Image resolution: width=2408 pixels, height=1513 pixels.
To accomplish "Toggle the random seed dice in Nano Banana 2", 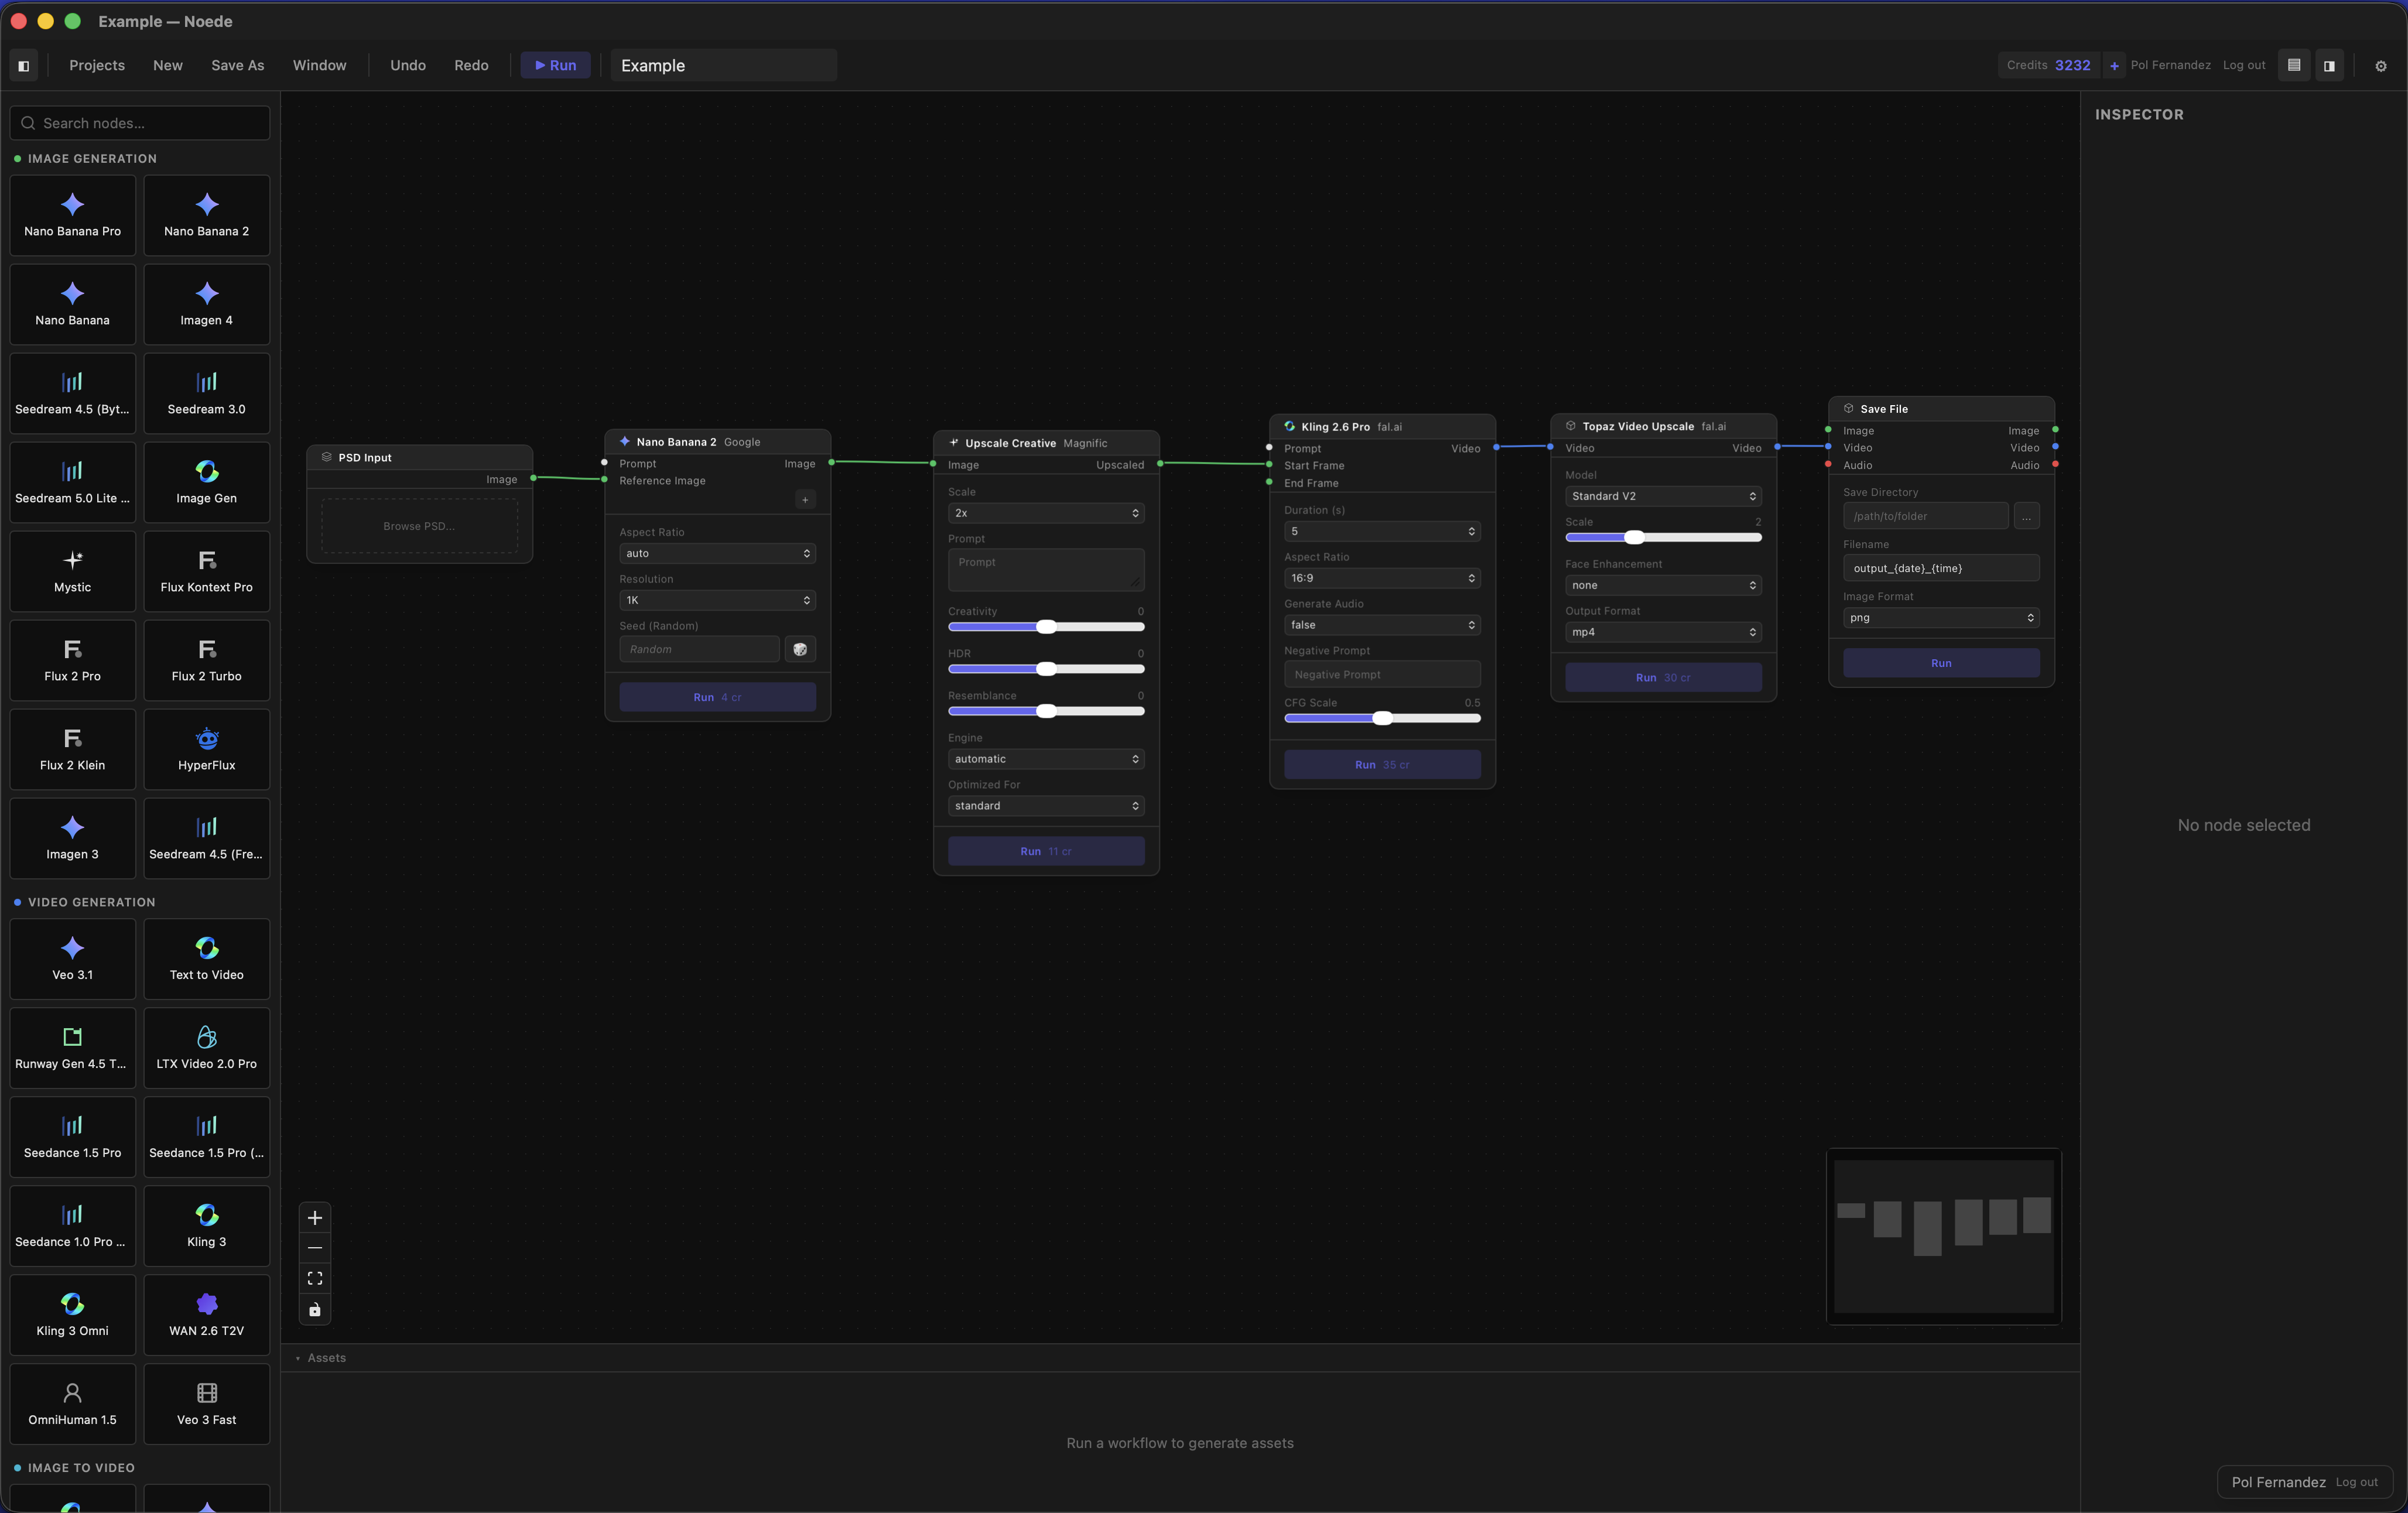I will coord(799,649).
